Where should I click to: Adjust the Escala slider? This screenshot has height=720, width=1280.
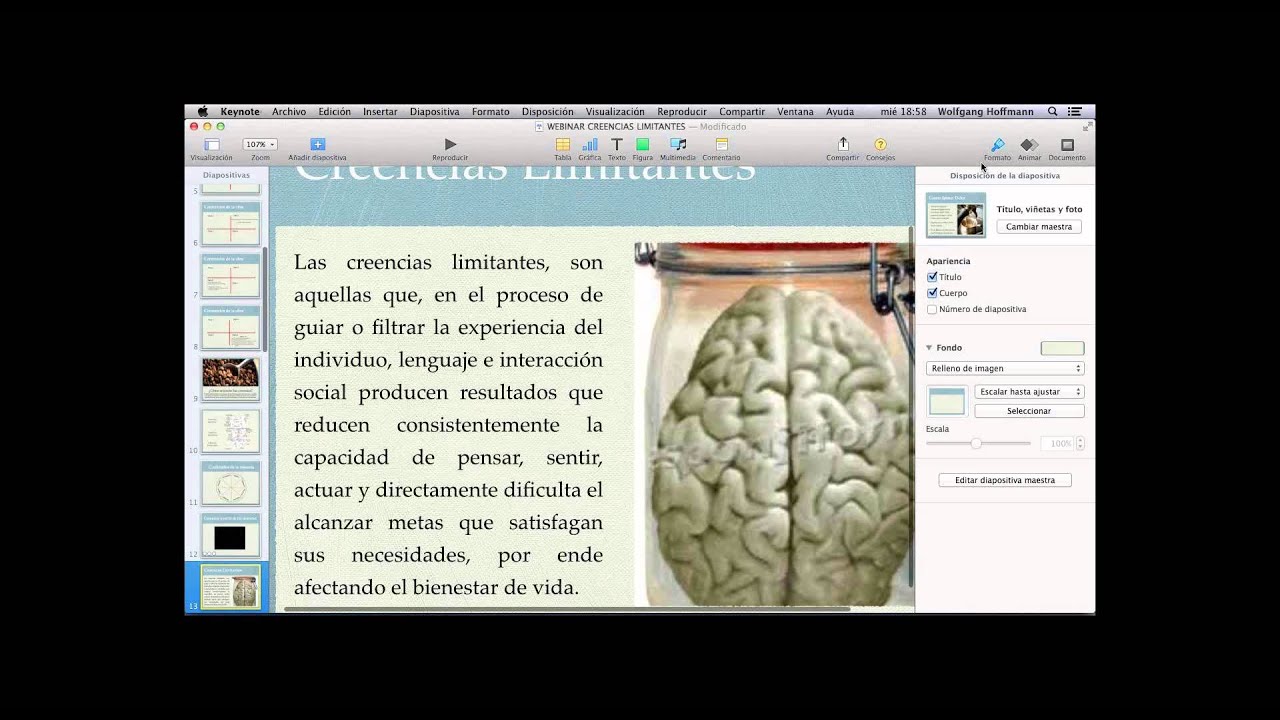[x=977, y=443]
